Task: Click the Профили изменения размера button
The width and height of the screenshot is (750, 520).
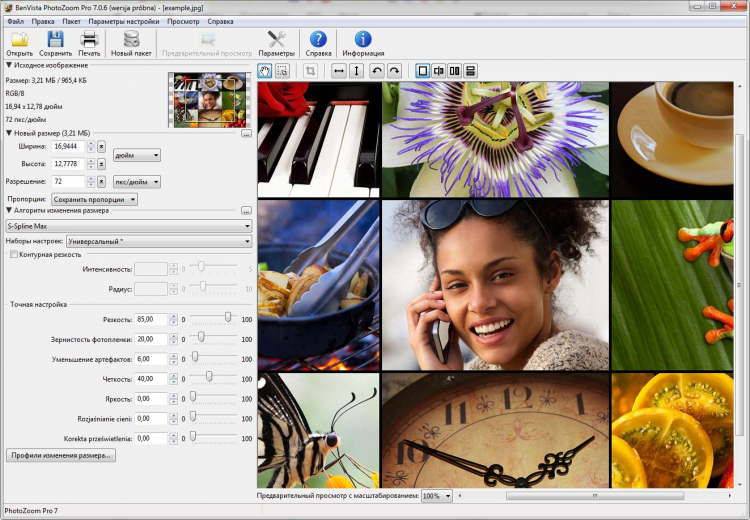Action: 62,455
